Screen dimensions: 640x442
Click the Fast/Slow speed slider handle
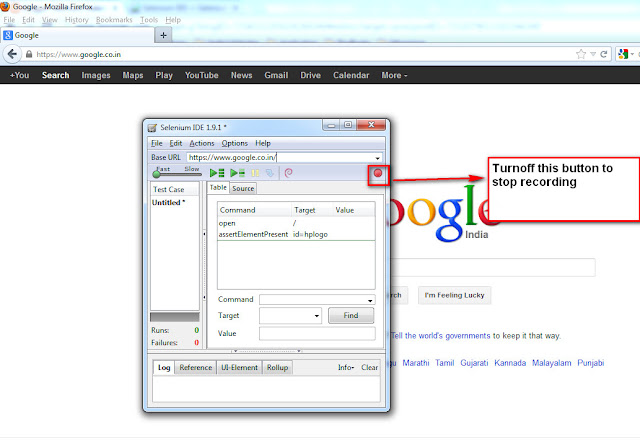(156, 174)
